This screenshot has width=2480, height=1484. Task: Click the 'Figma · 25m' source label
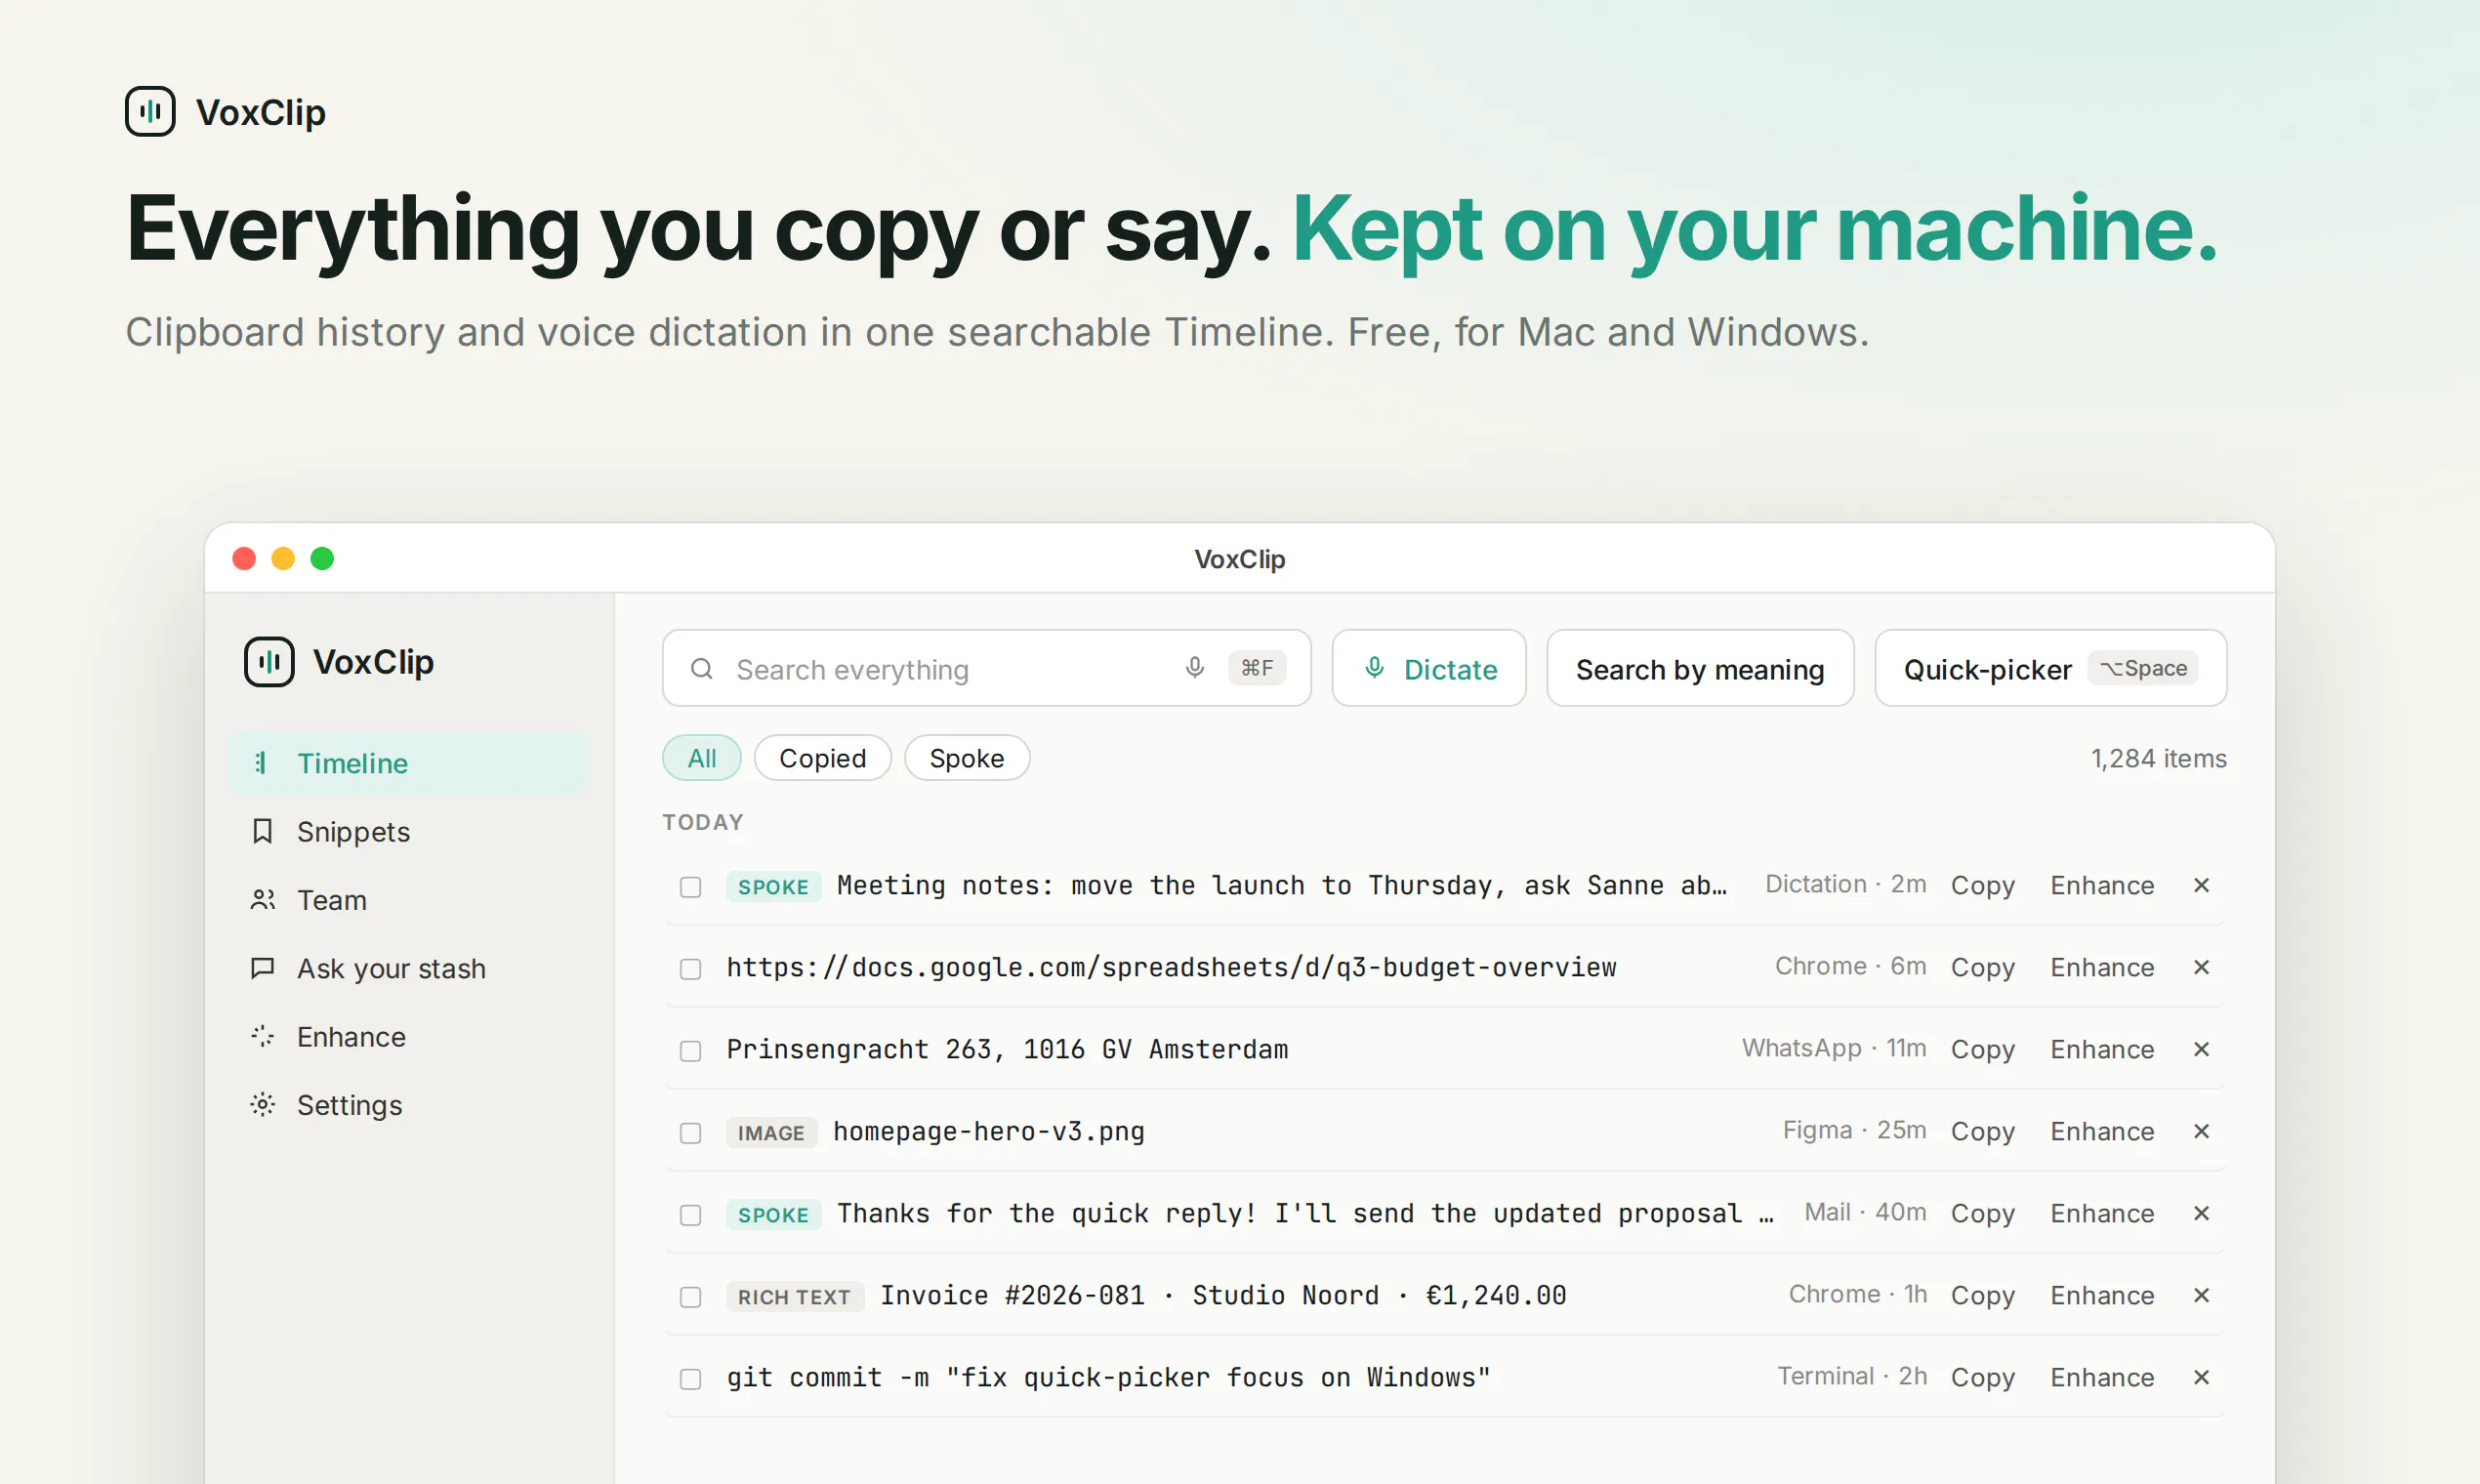point(1854,1130)
